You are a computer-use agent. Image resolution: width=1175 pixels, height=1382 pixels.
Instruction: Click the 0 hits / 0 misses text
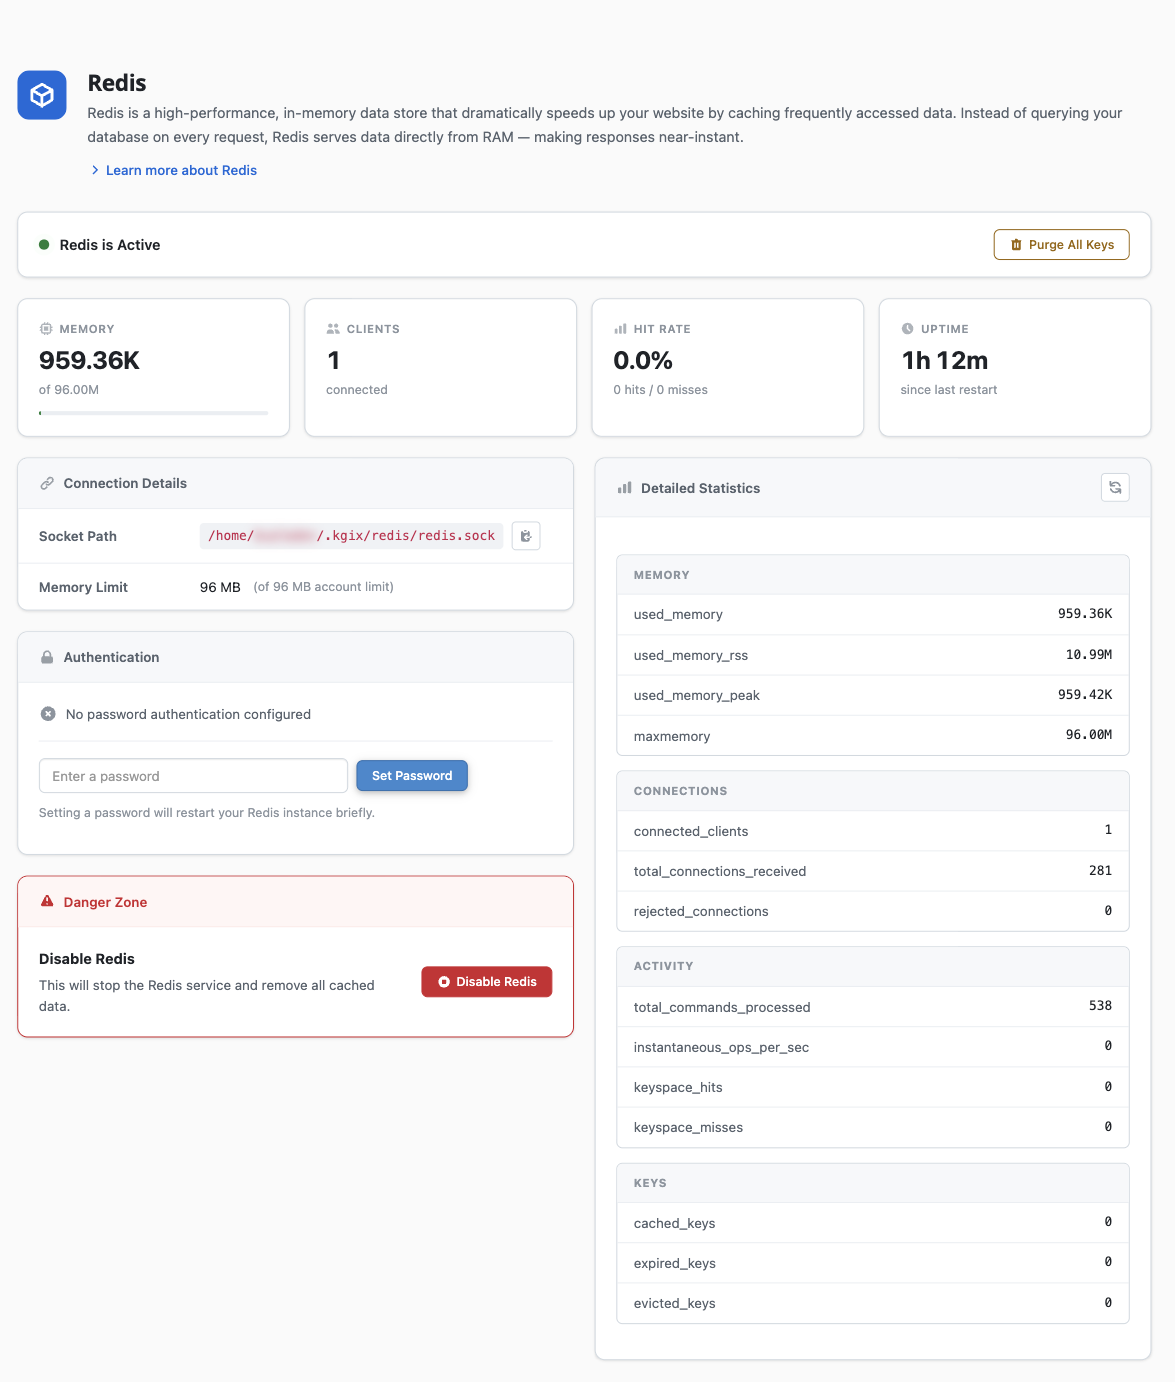pos(660,390)
